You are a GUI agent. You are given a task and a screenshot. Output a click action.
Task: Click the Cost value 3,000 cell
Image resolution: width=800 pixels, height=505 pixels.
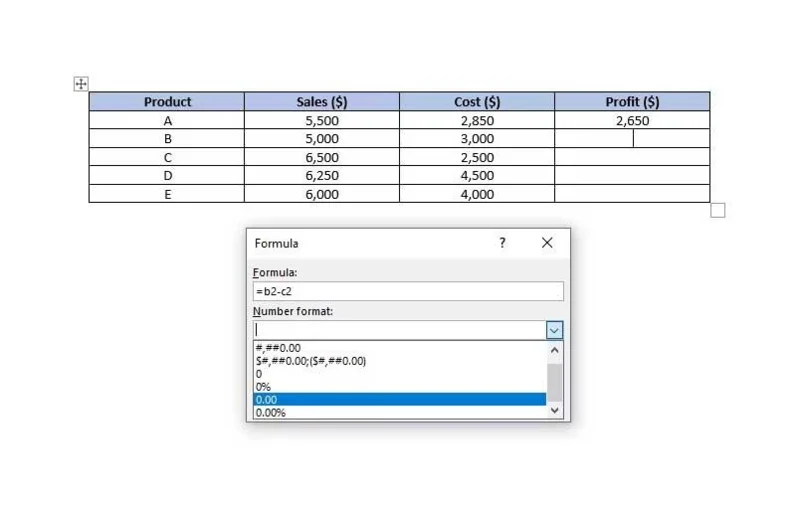477,139
